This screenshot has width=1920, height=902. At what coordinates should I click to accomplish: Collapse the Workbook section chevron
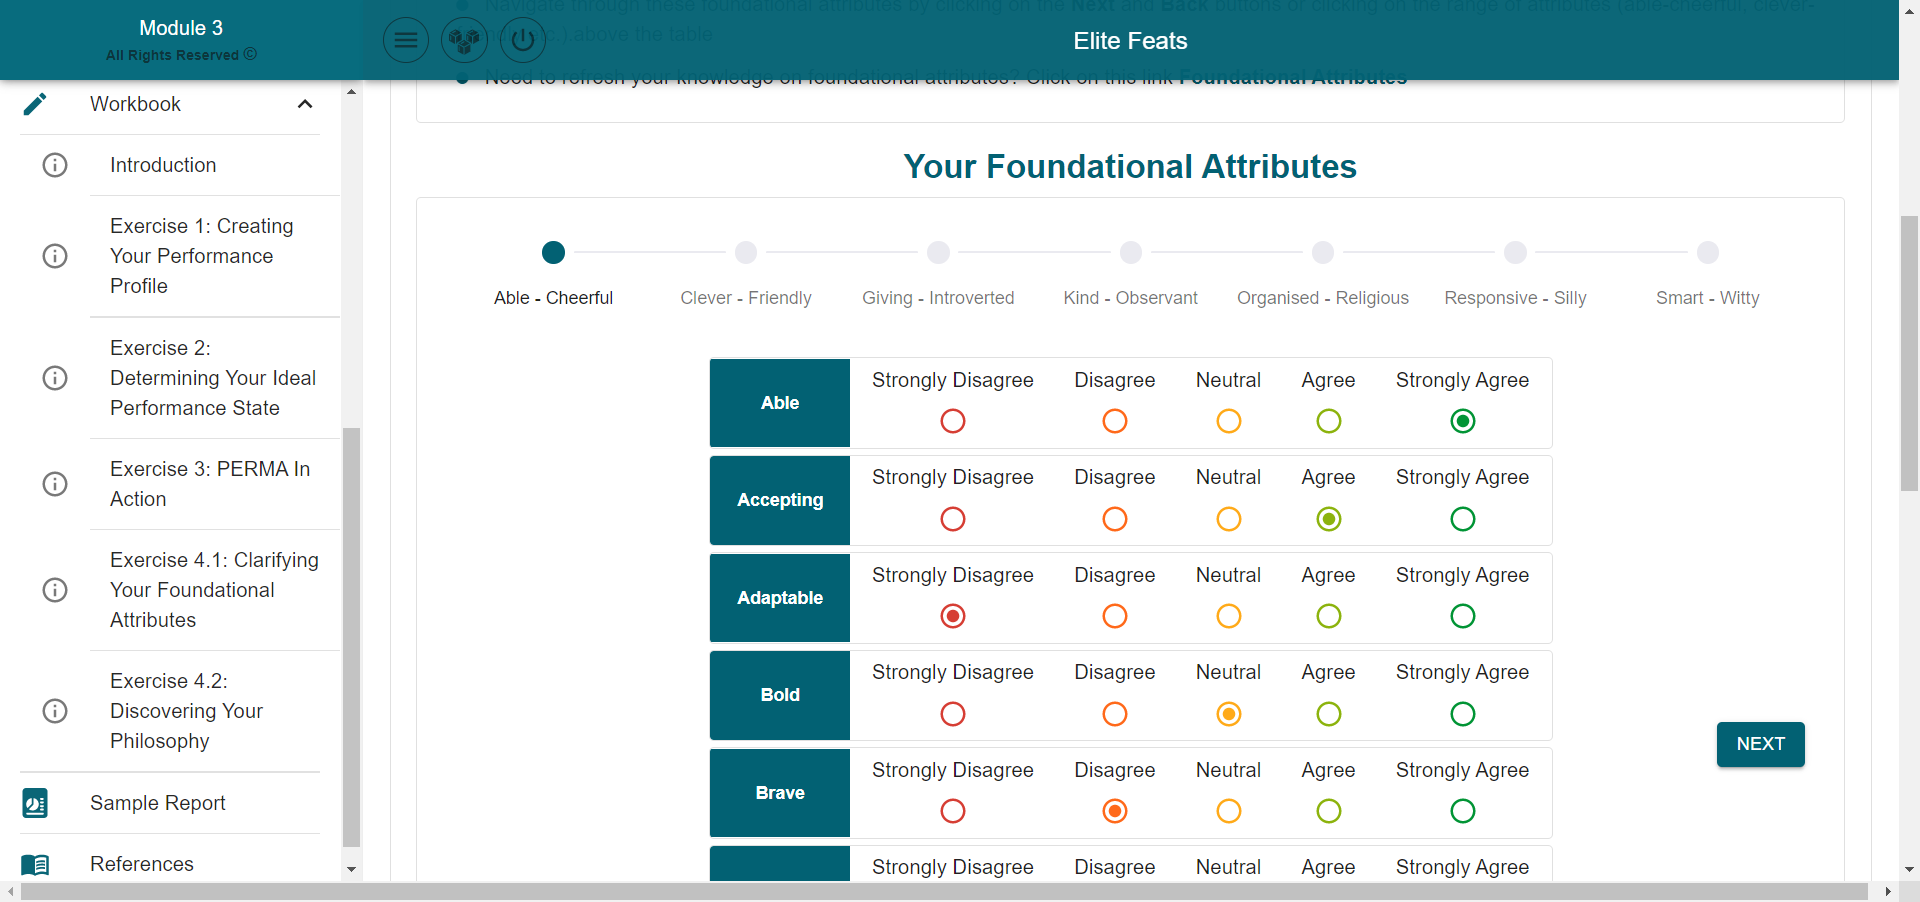pyautogui.click(x=305, y=104)
